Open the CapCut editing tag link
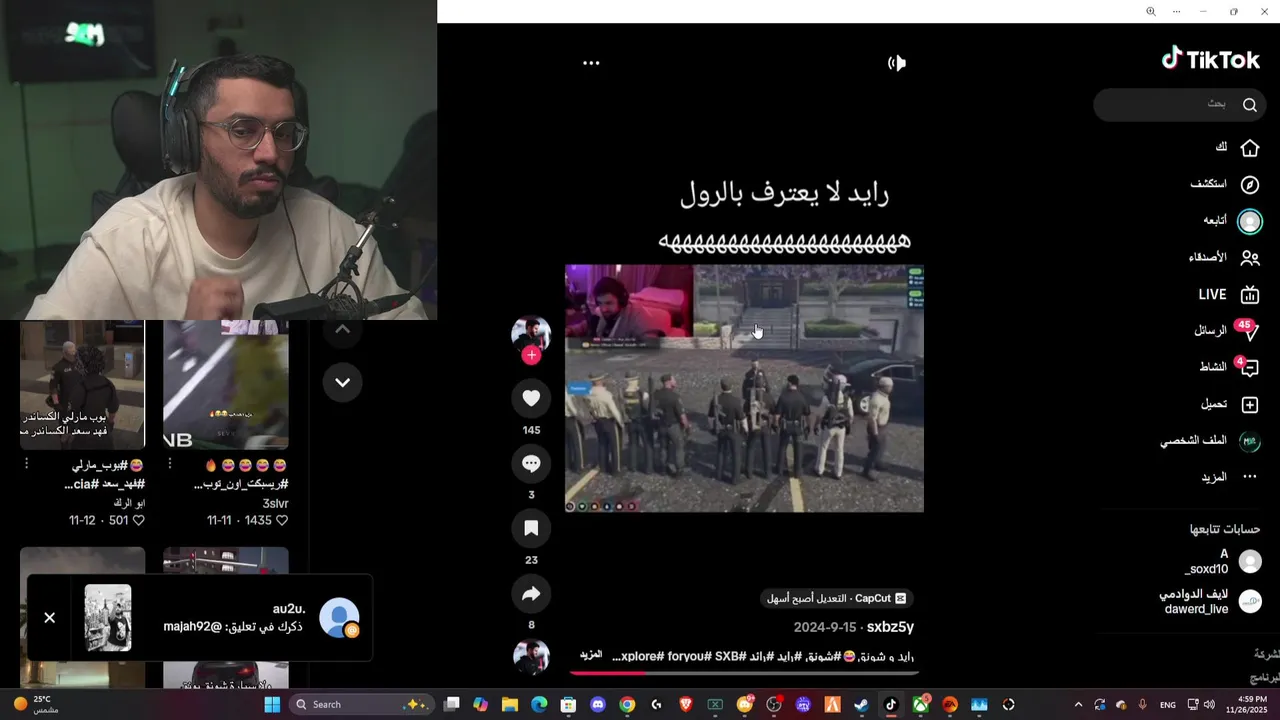The width and height of the screenshot is (1280, 720). pos(836,598)
